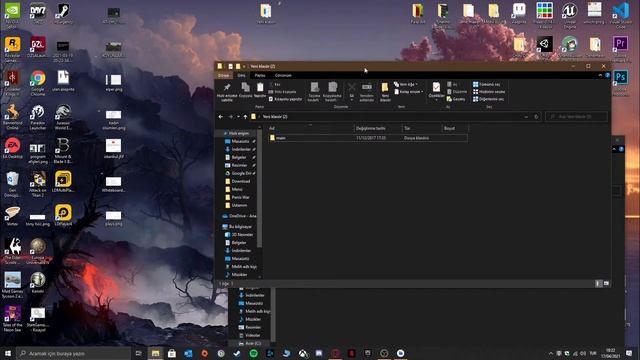This screenshot has height=360, width=640.
Task: Click Geçmiş (history) in the ribbon
Action: point(456,99)
